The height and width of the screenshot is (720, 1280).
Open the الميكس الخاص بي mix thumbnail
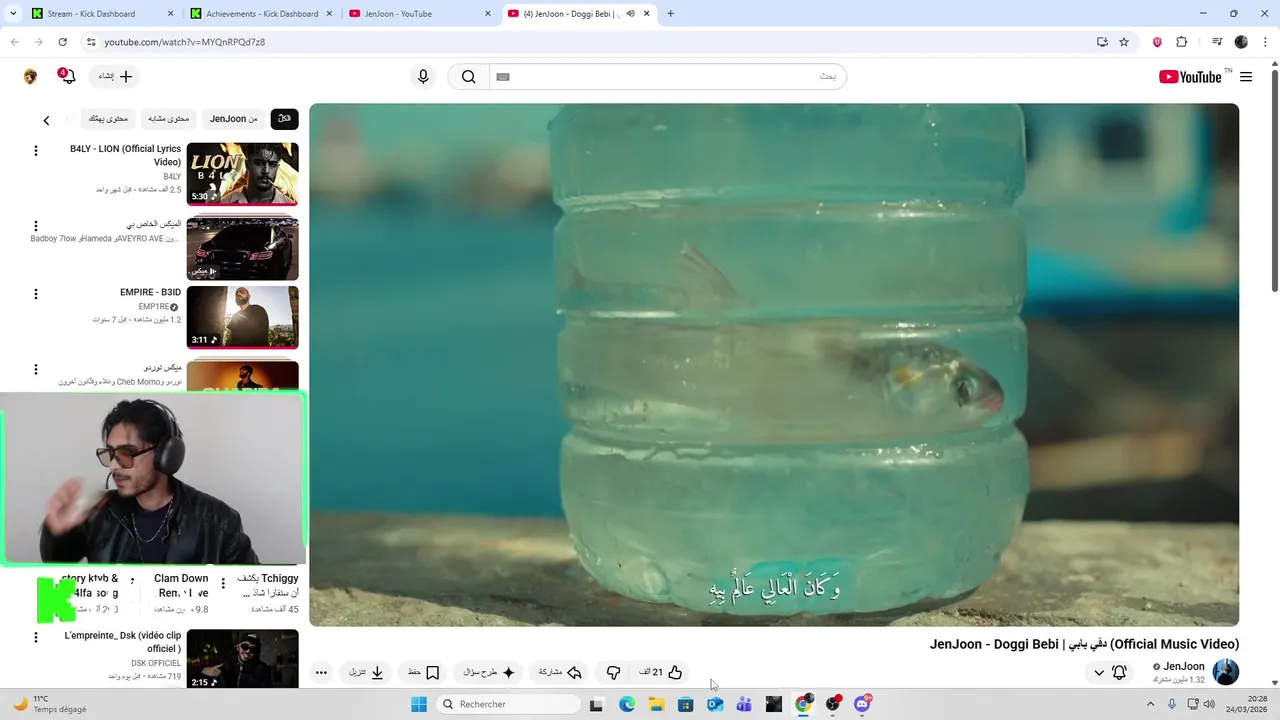coord(242,248)
